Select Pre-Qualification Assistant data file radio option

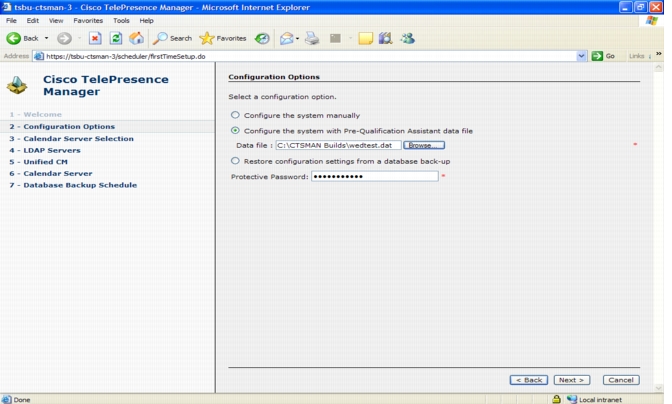coord(235,130)
